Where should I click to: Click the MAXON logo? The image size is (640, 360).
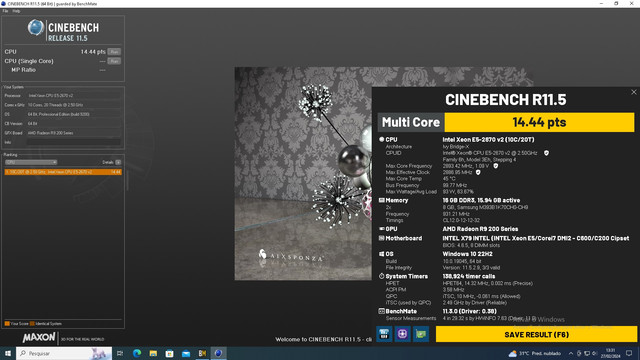coord(39,338)
